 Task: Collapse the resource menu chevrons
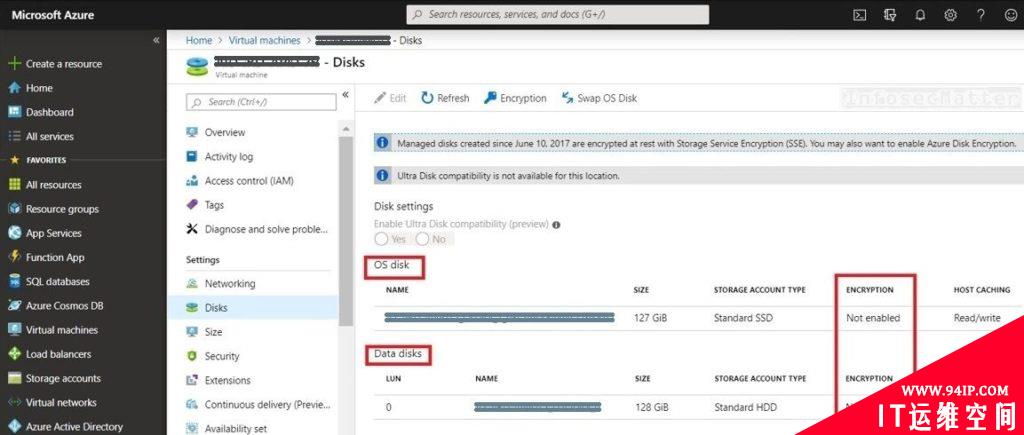coord(345,95)
